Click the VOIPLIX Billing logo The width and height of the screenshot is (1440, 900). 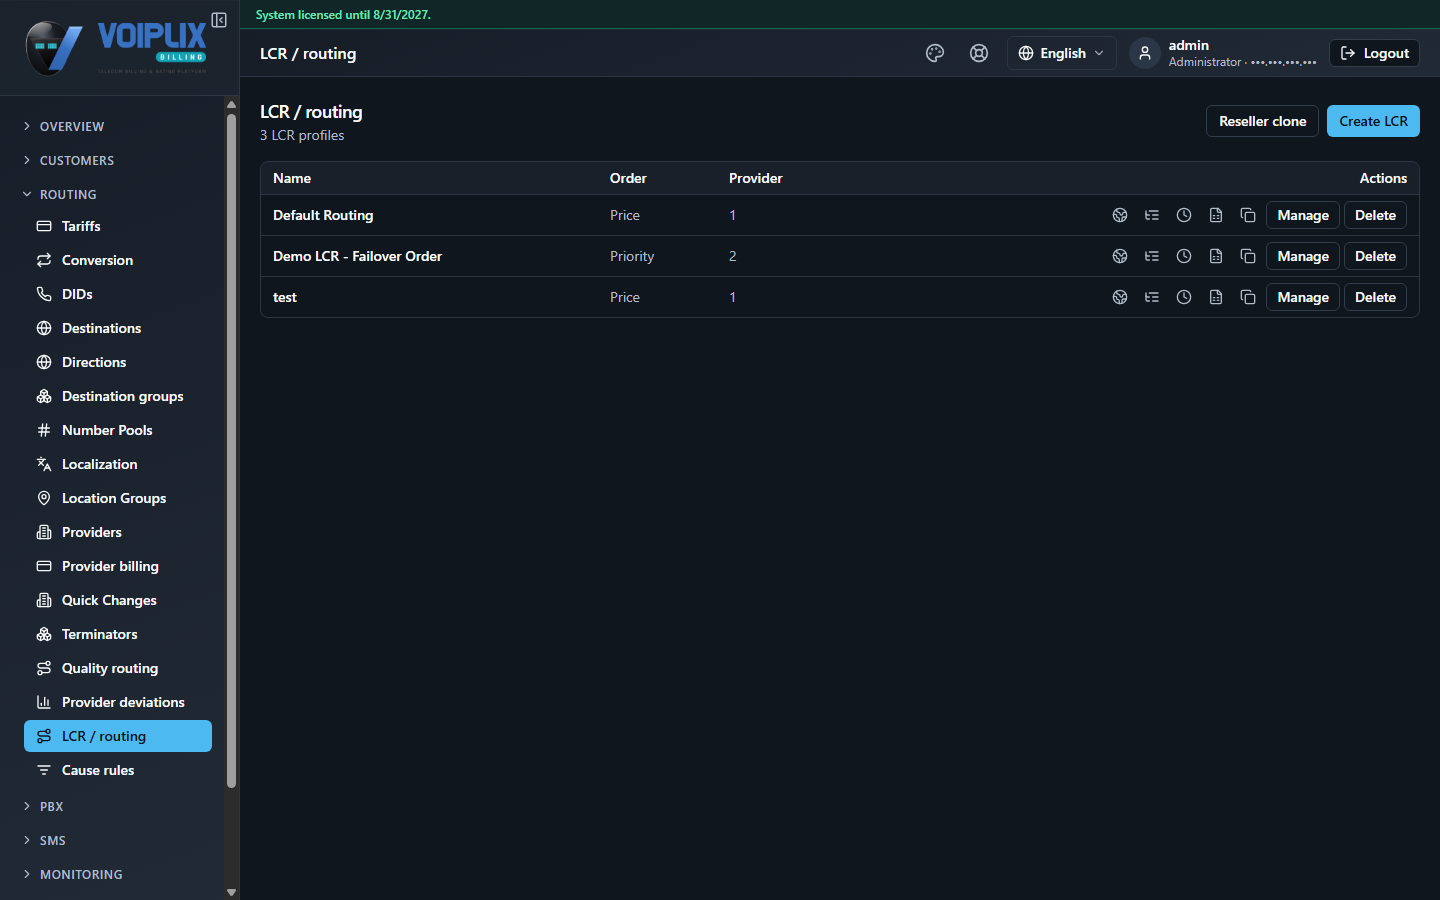coord(117,48)
